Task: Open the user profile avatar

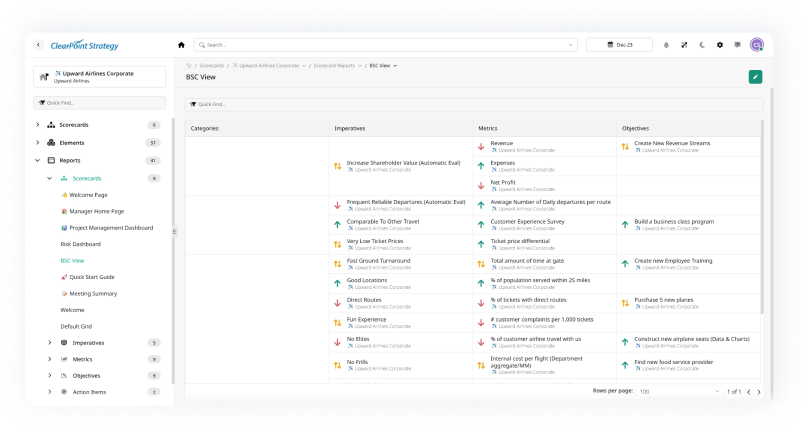Action: click(x=756, y=45)
